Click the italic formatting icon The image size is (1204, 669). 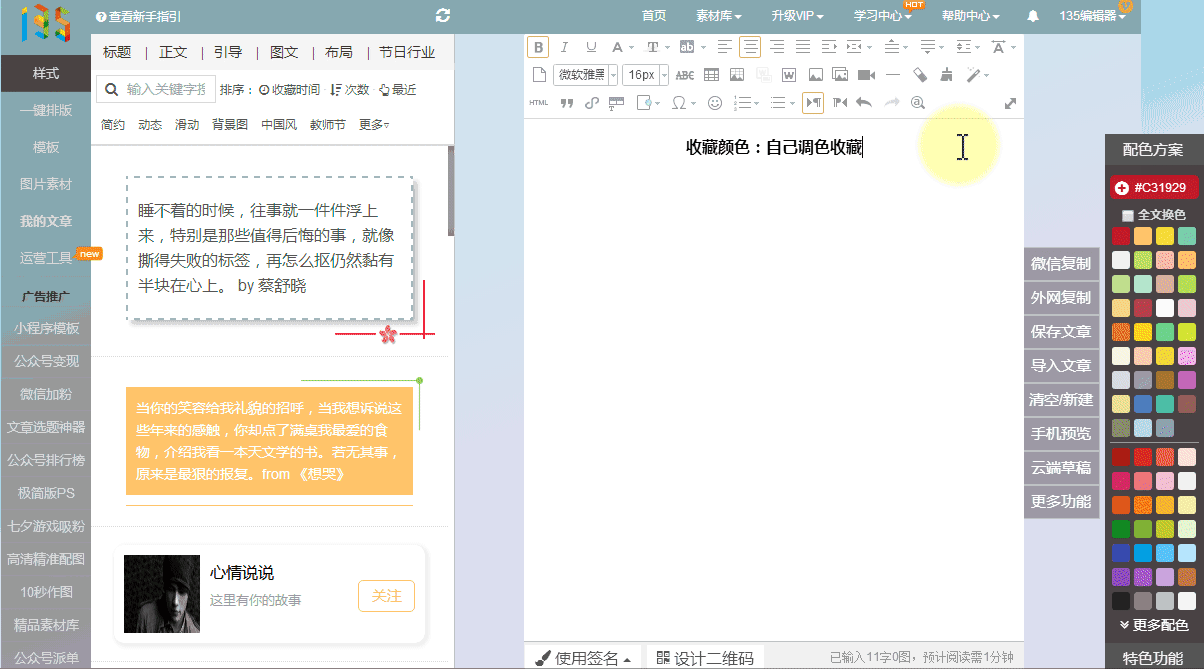(564, 47)
